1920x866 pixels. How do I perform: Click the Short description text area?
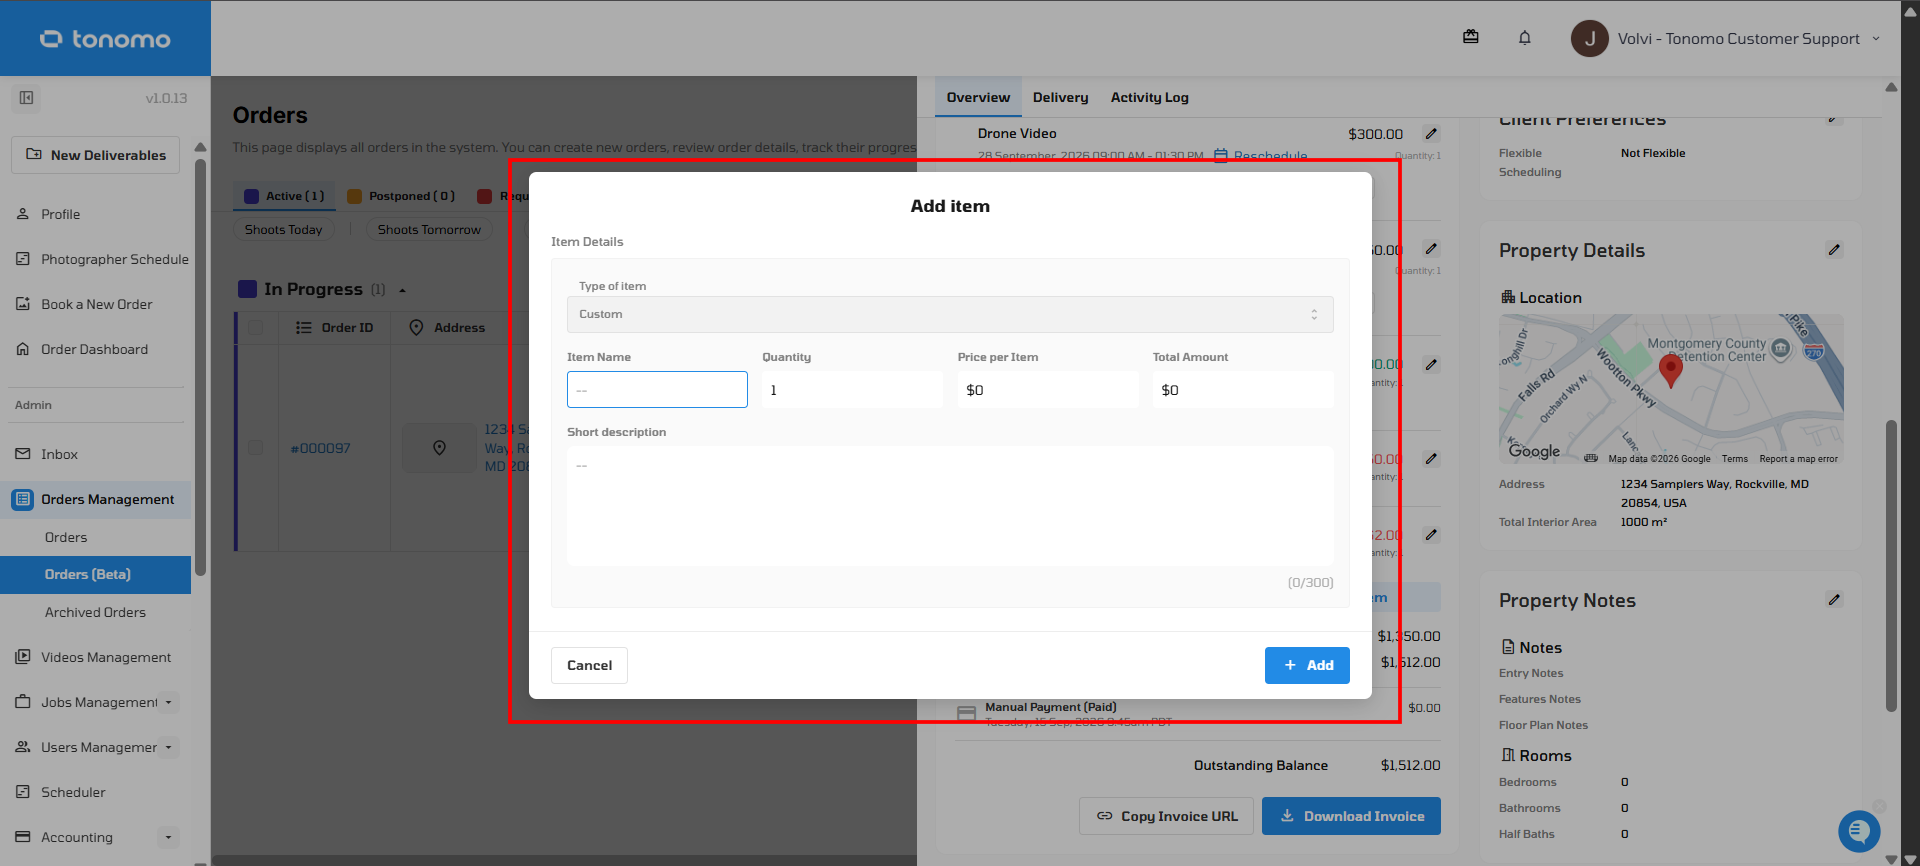tap(950, 507)
